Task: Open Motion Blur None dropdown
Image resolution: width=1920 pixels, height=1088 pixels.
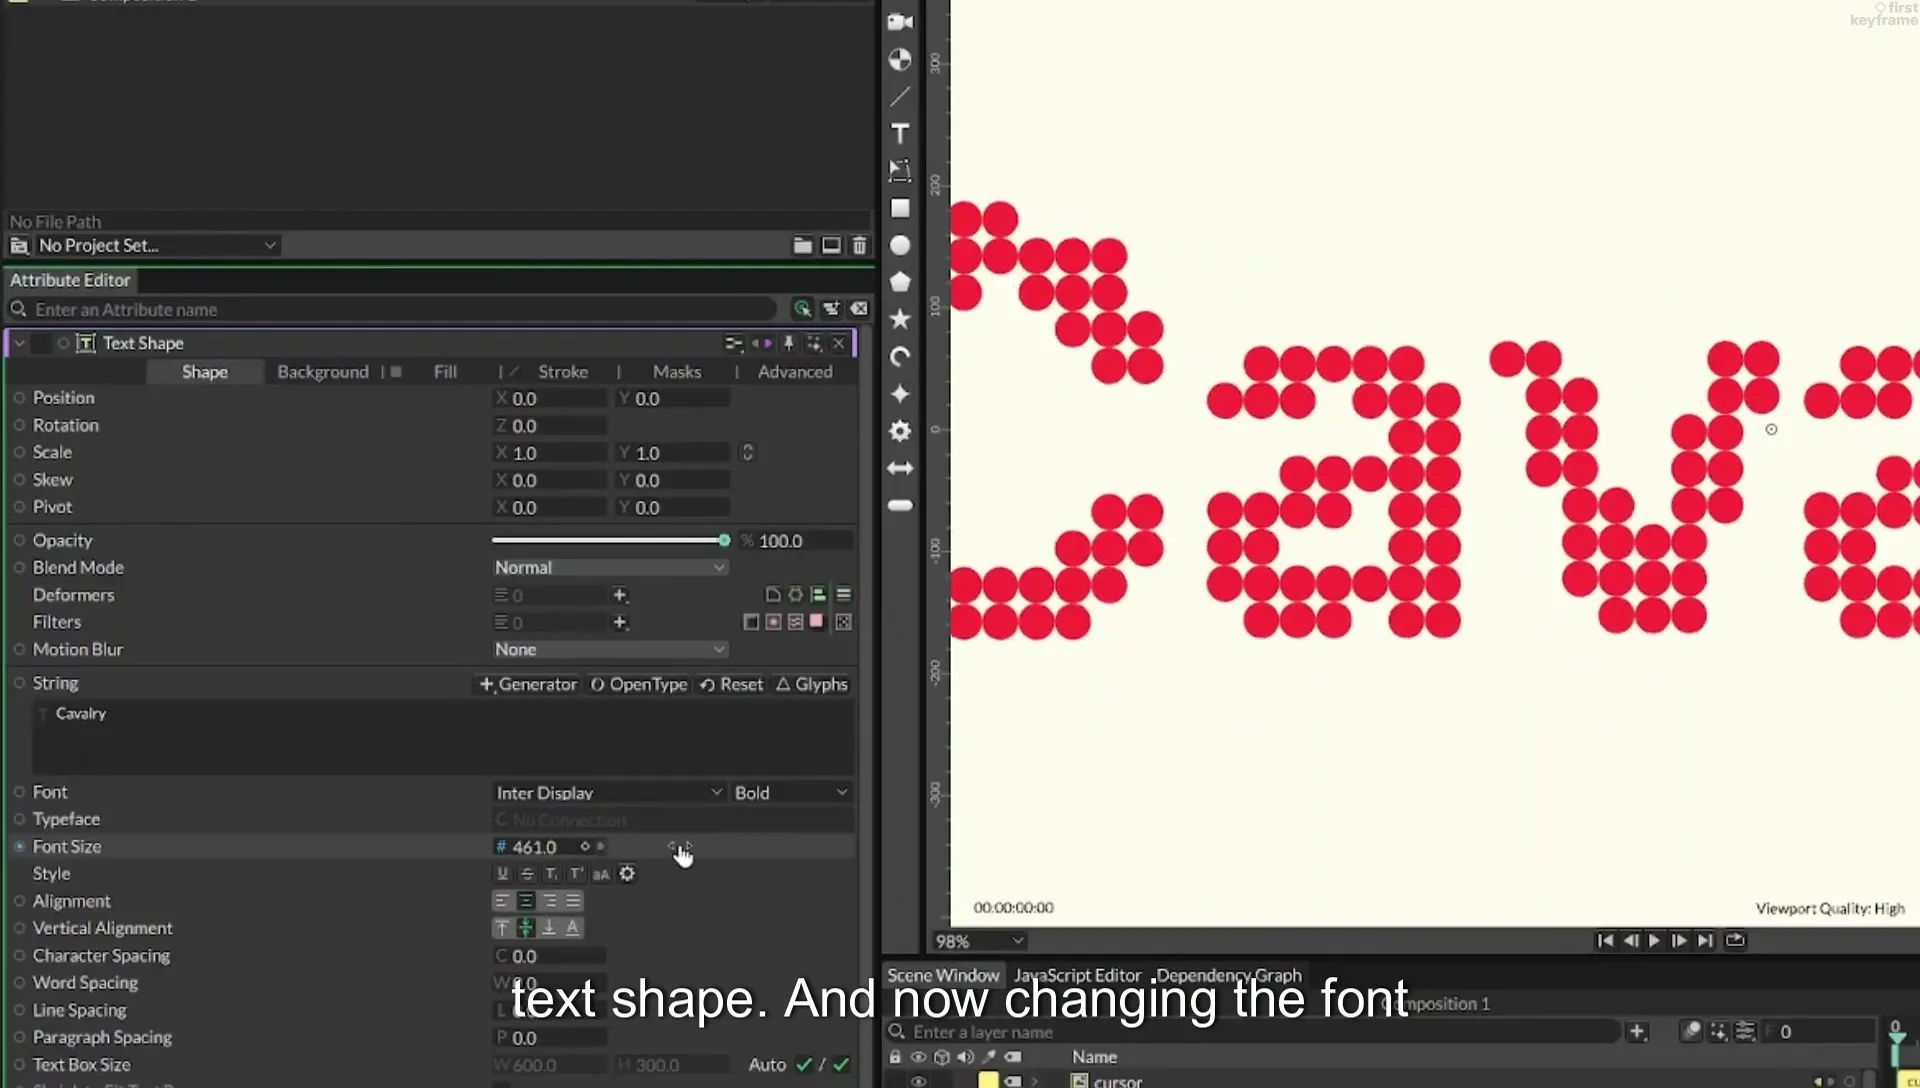Action: (609, 649)
